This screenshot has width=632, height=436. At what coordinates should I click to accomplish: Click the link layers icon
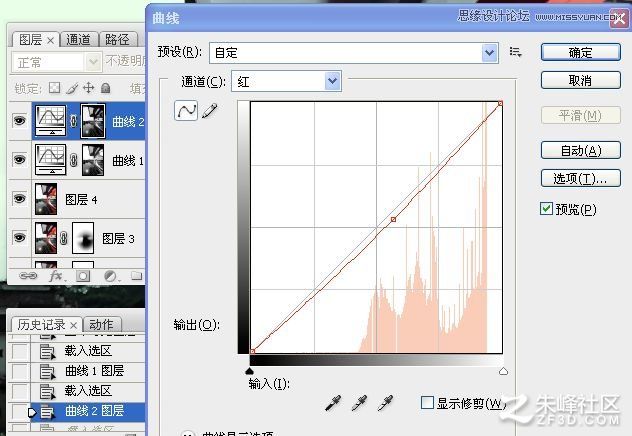pos(28,276)
